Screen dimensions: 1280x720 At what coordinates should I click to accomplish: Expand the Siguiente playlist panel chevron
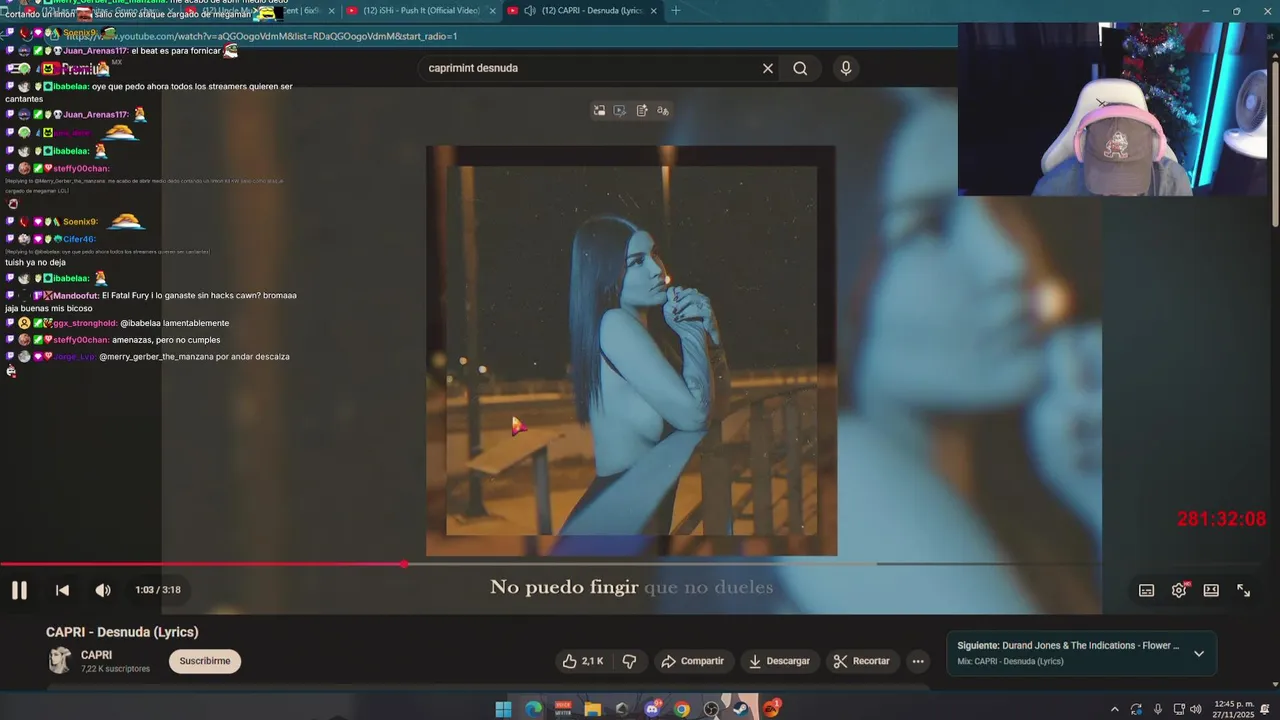[x=1199, y=654]
